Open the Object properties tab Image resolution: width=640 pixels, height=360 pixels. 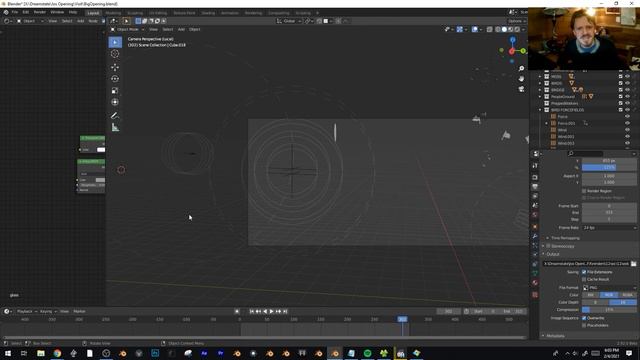(x=535, y=227)
